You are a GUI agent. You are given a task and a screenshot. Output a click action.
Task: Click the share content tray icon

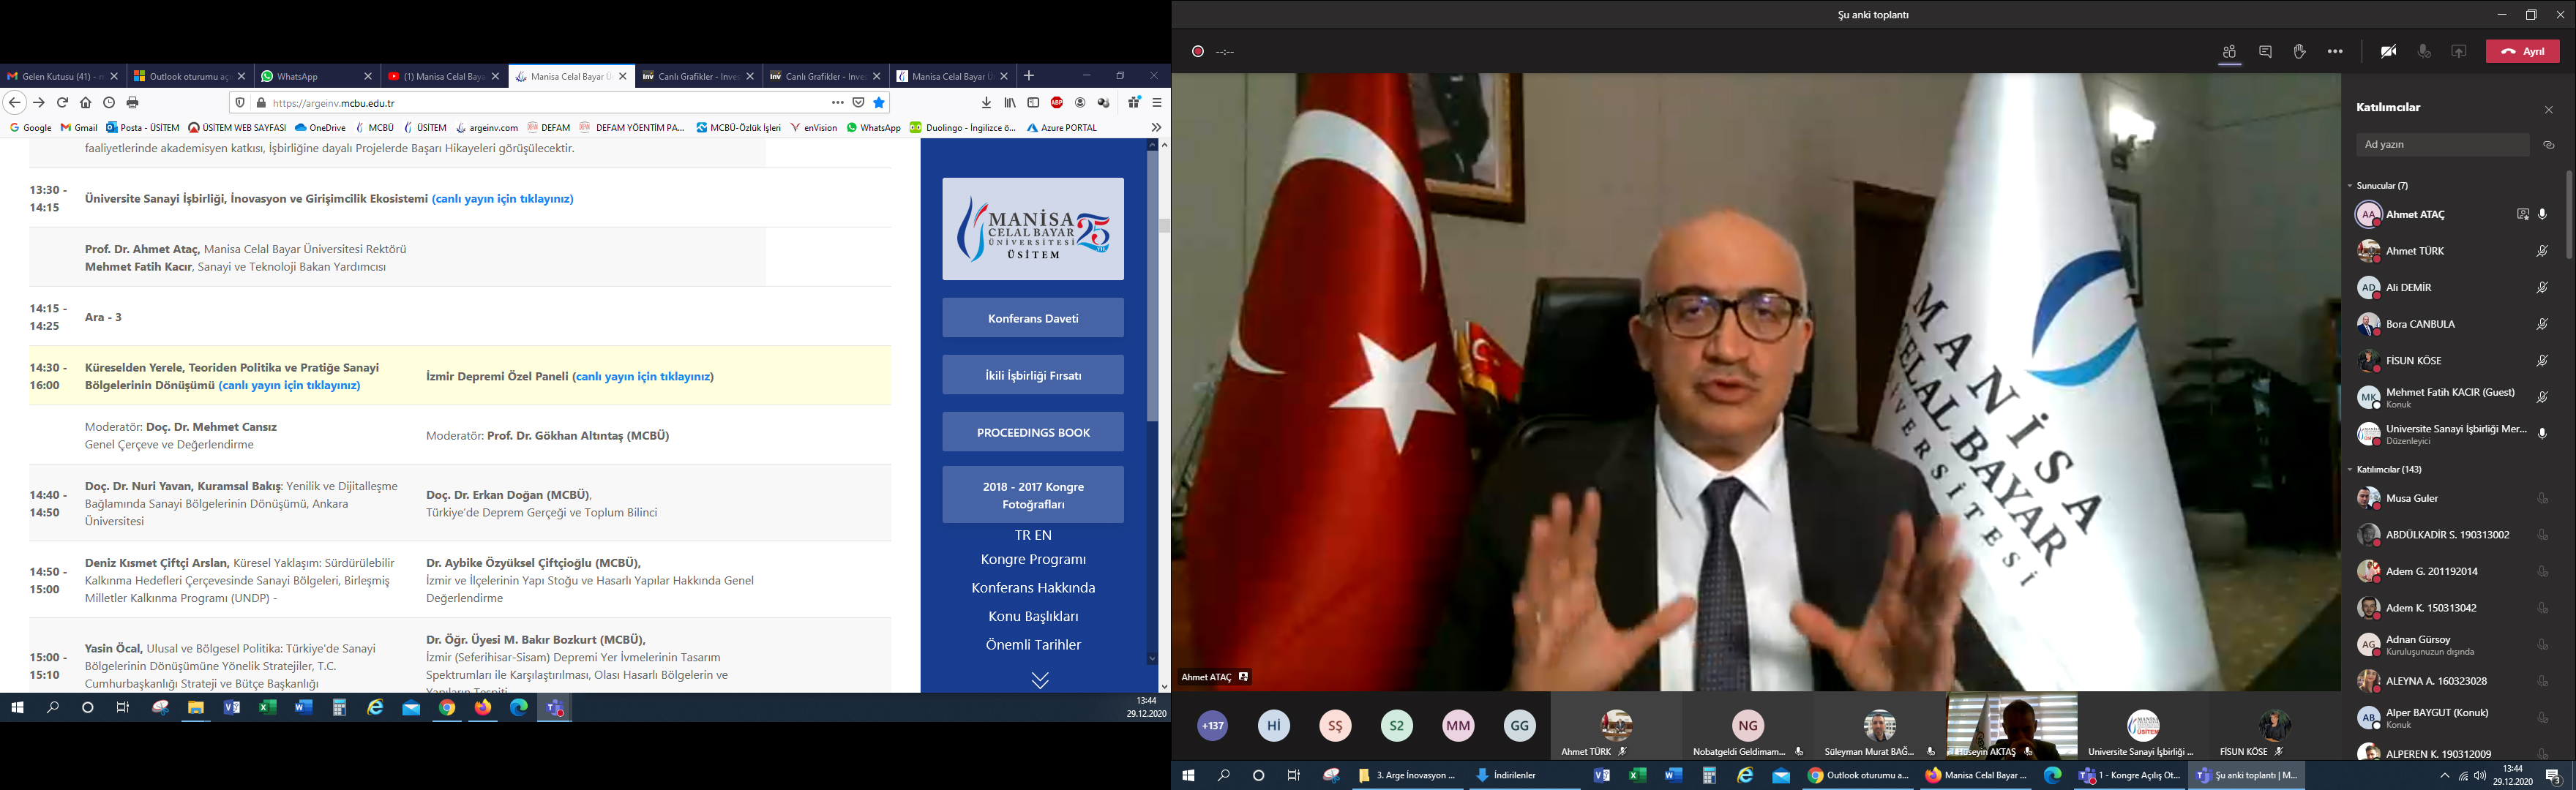2459,52
